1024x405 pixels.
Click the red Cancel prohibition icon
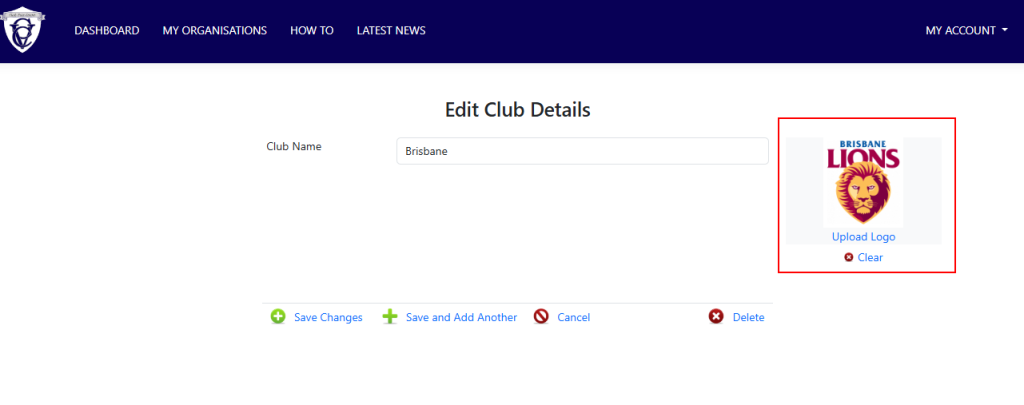coord(541,317)
